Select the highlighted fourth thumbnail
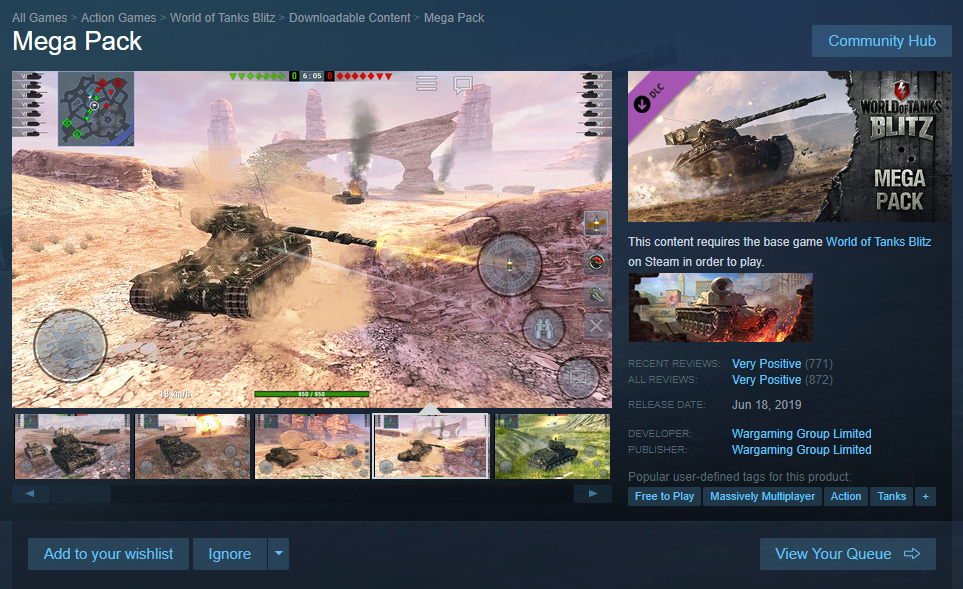This screenshot has width=963, height=589. pos(431,447)
